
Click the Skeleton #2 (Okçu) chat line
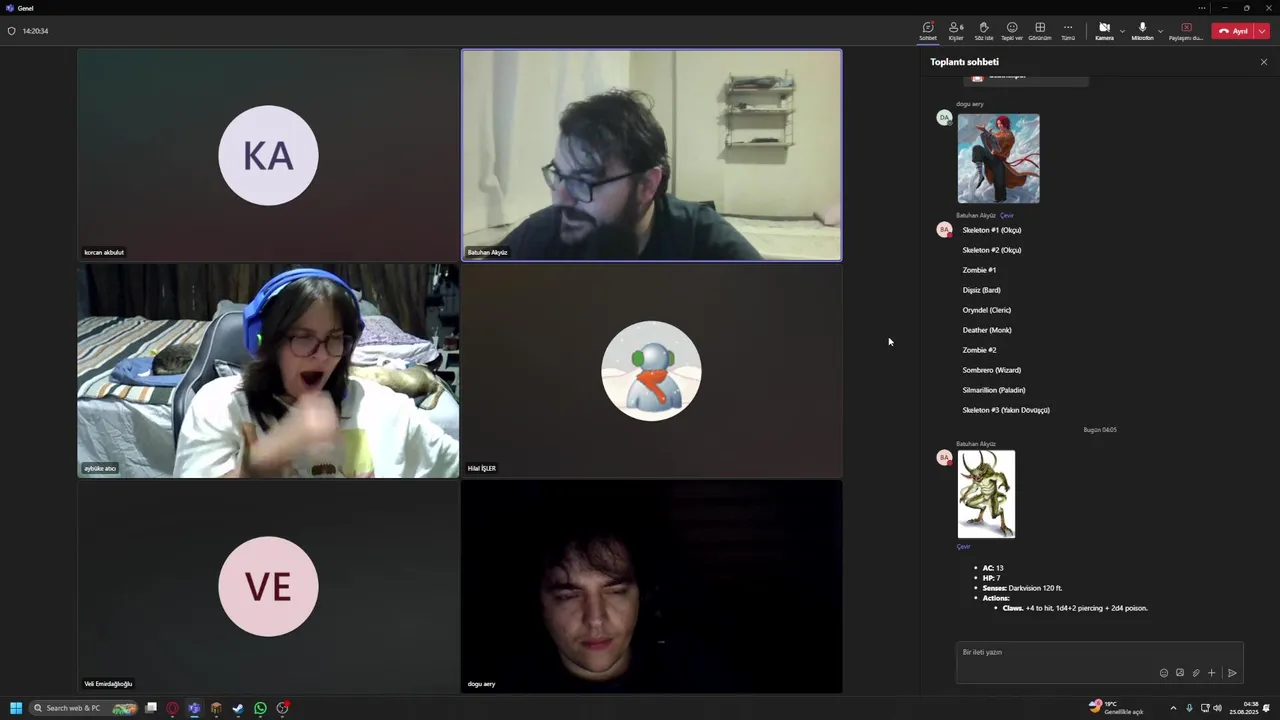[992, 250]
